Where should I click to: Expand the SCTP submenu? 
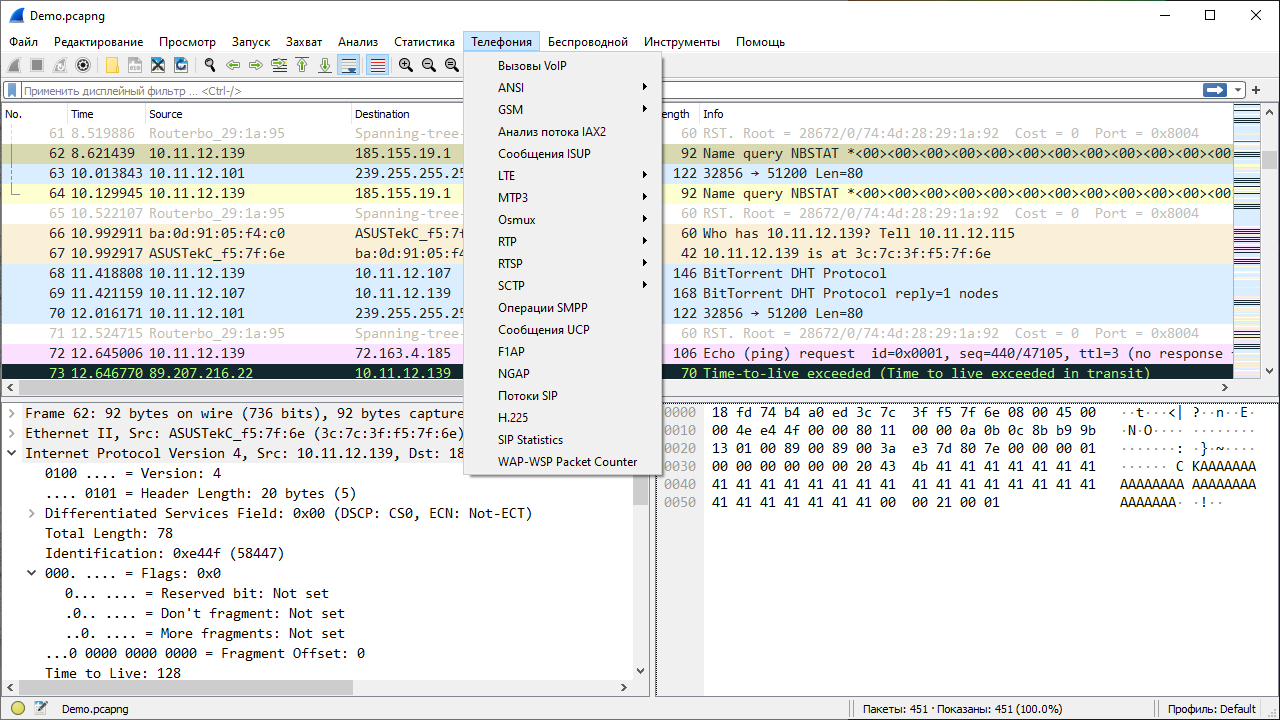(x=562, y=286)
